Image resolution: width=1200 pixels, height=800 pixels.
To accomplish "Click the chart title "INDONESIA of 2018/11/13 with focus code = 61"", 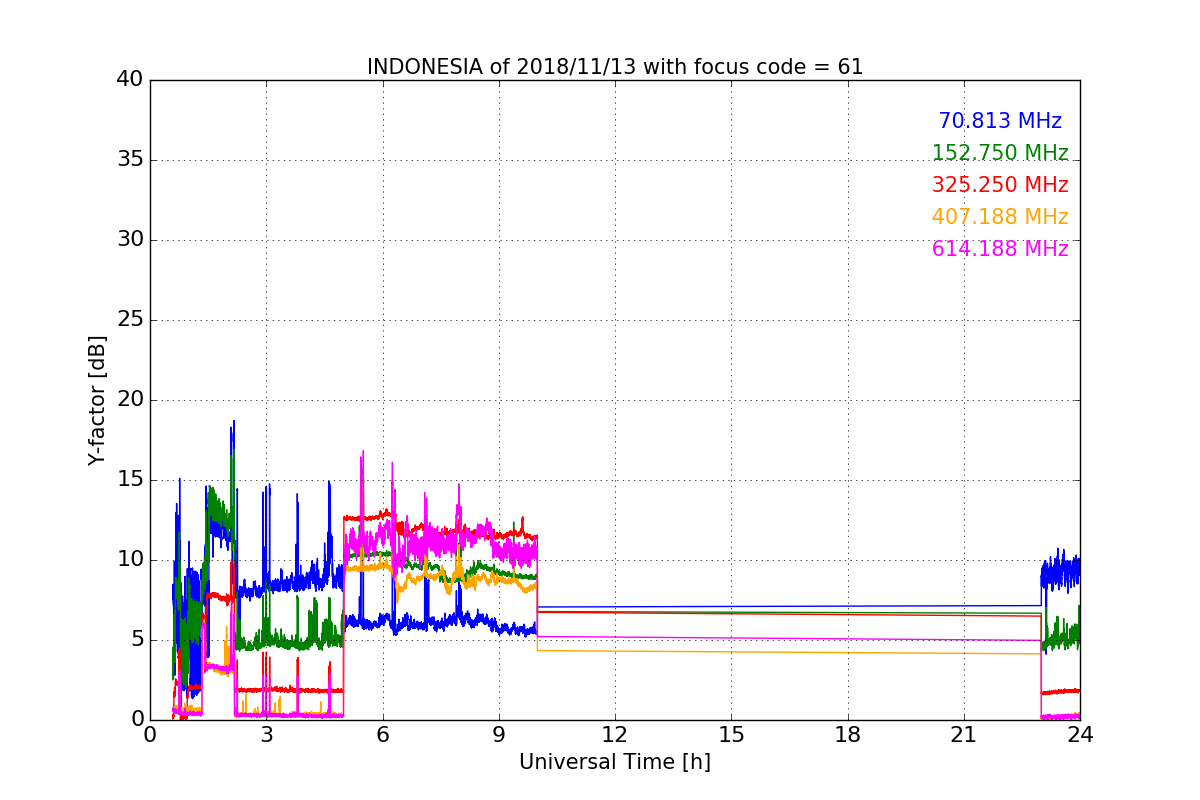I will tap(615, 67).
